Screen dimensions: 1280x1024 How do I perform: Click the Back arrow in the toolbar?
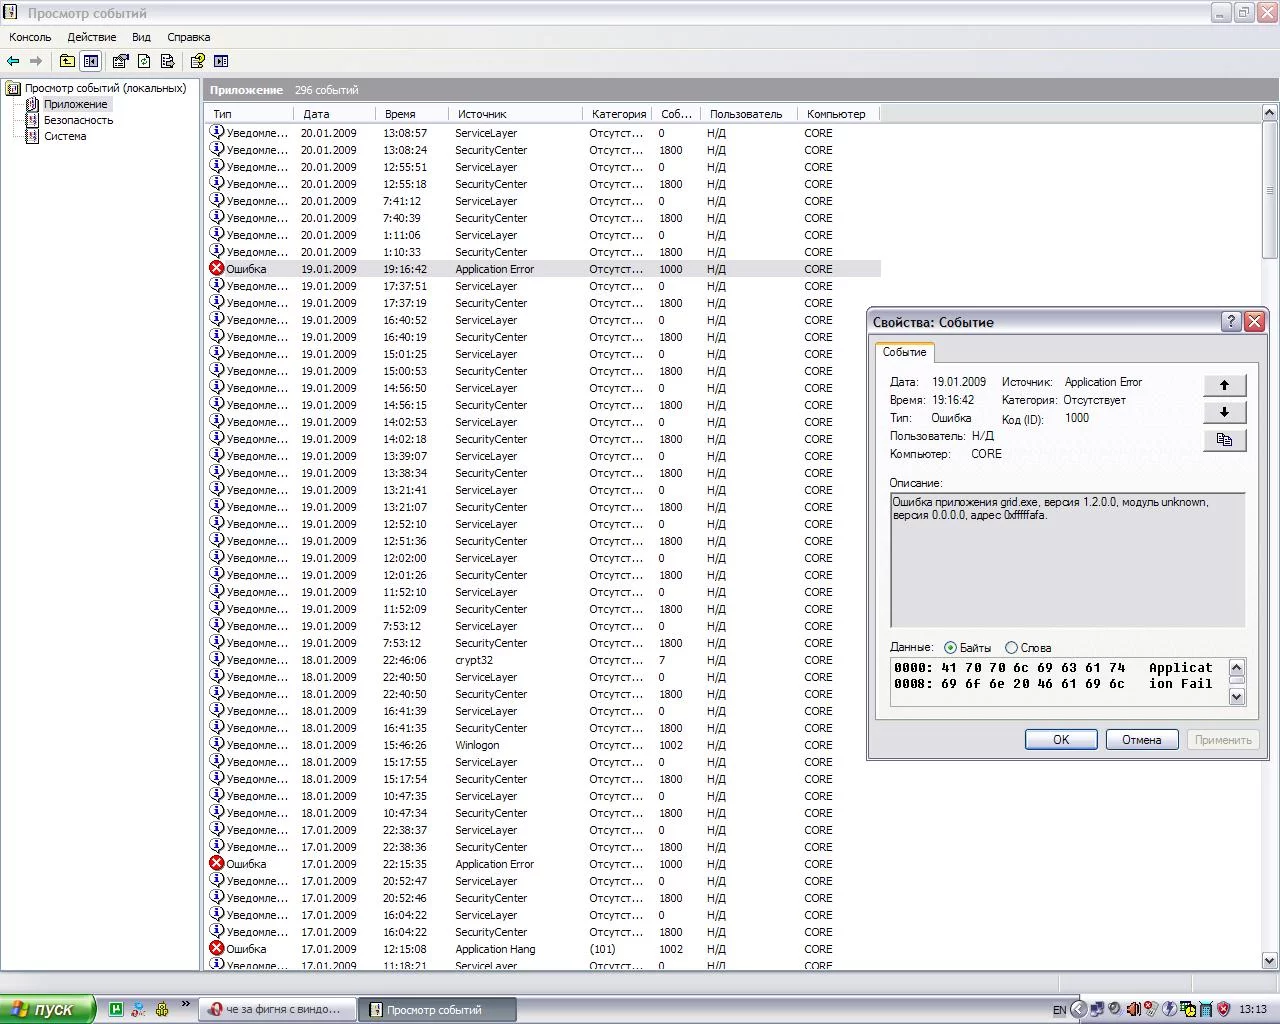point(13,61)
